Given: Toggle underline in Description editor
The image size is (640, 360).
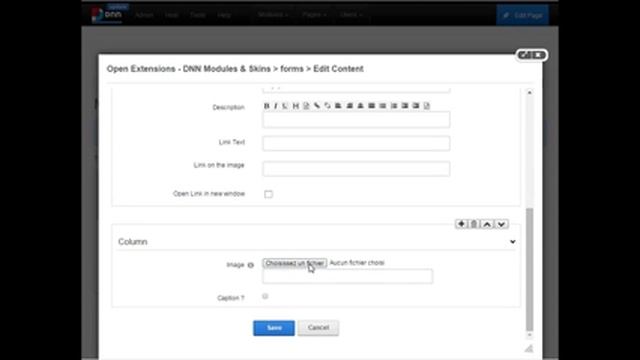Looking at the screenshot, I should (x=285, y=106).
